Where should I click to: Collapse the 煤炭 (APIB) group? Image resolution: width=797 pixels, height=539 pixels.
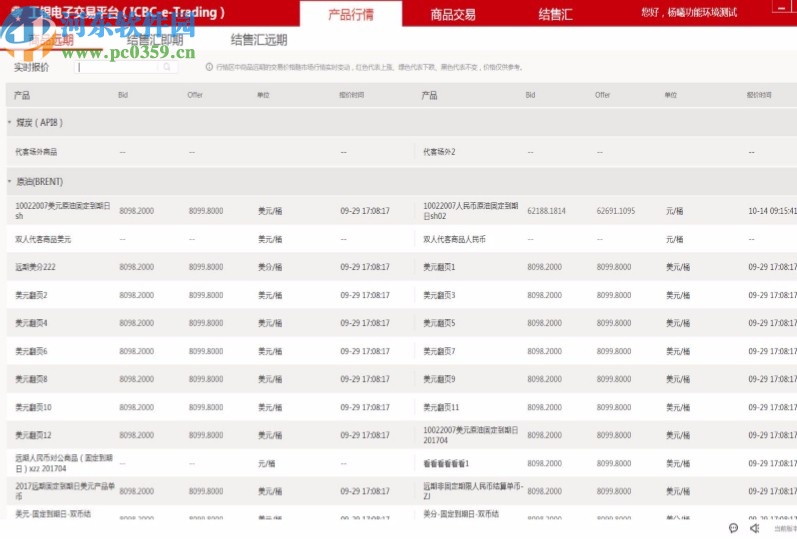pyautogui.click(x=10, y=123)
